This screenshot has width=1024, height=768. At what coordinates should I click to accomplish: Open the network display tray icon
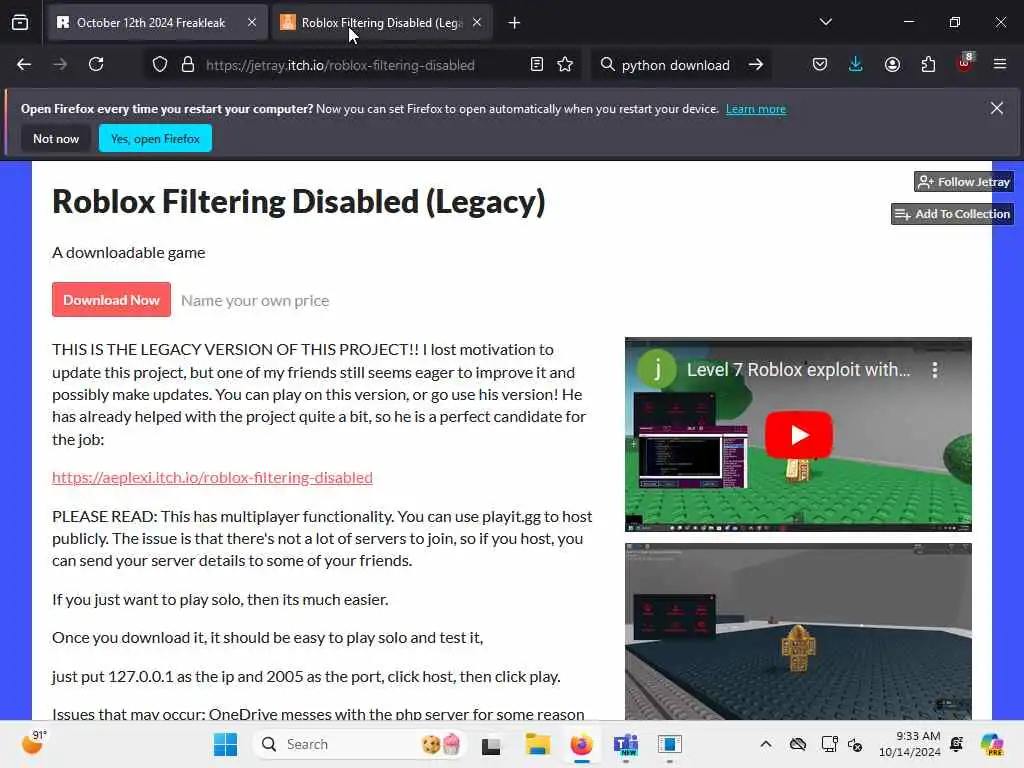point(829,744)
